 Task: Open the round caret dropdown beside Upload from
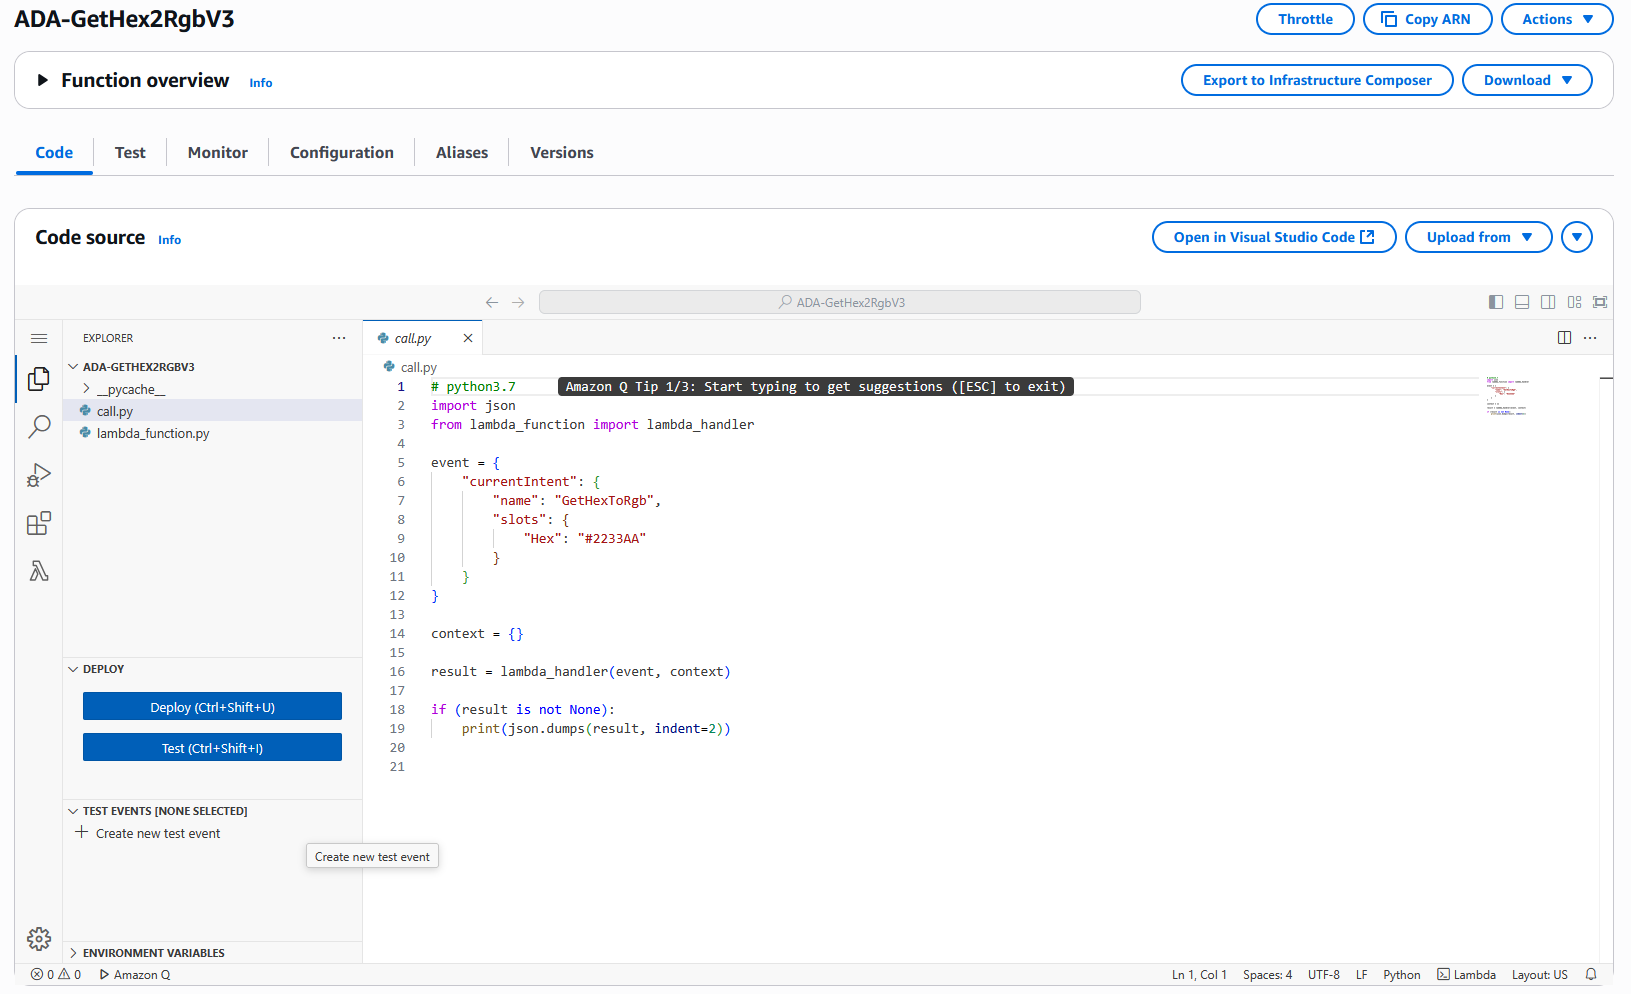[1577, 237]
